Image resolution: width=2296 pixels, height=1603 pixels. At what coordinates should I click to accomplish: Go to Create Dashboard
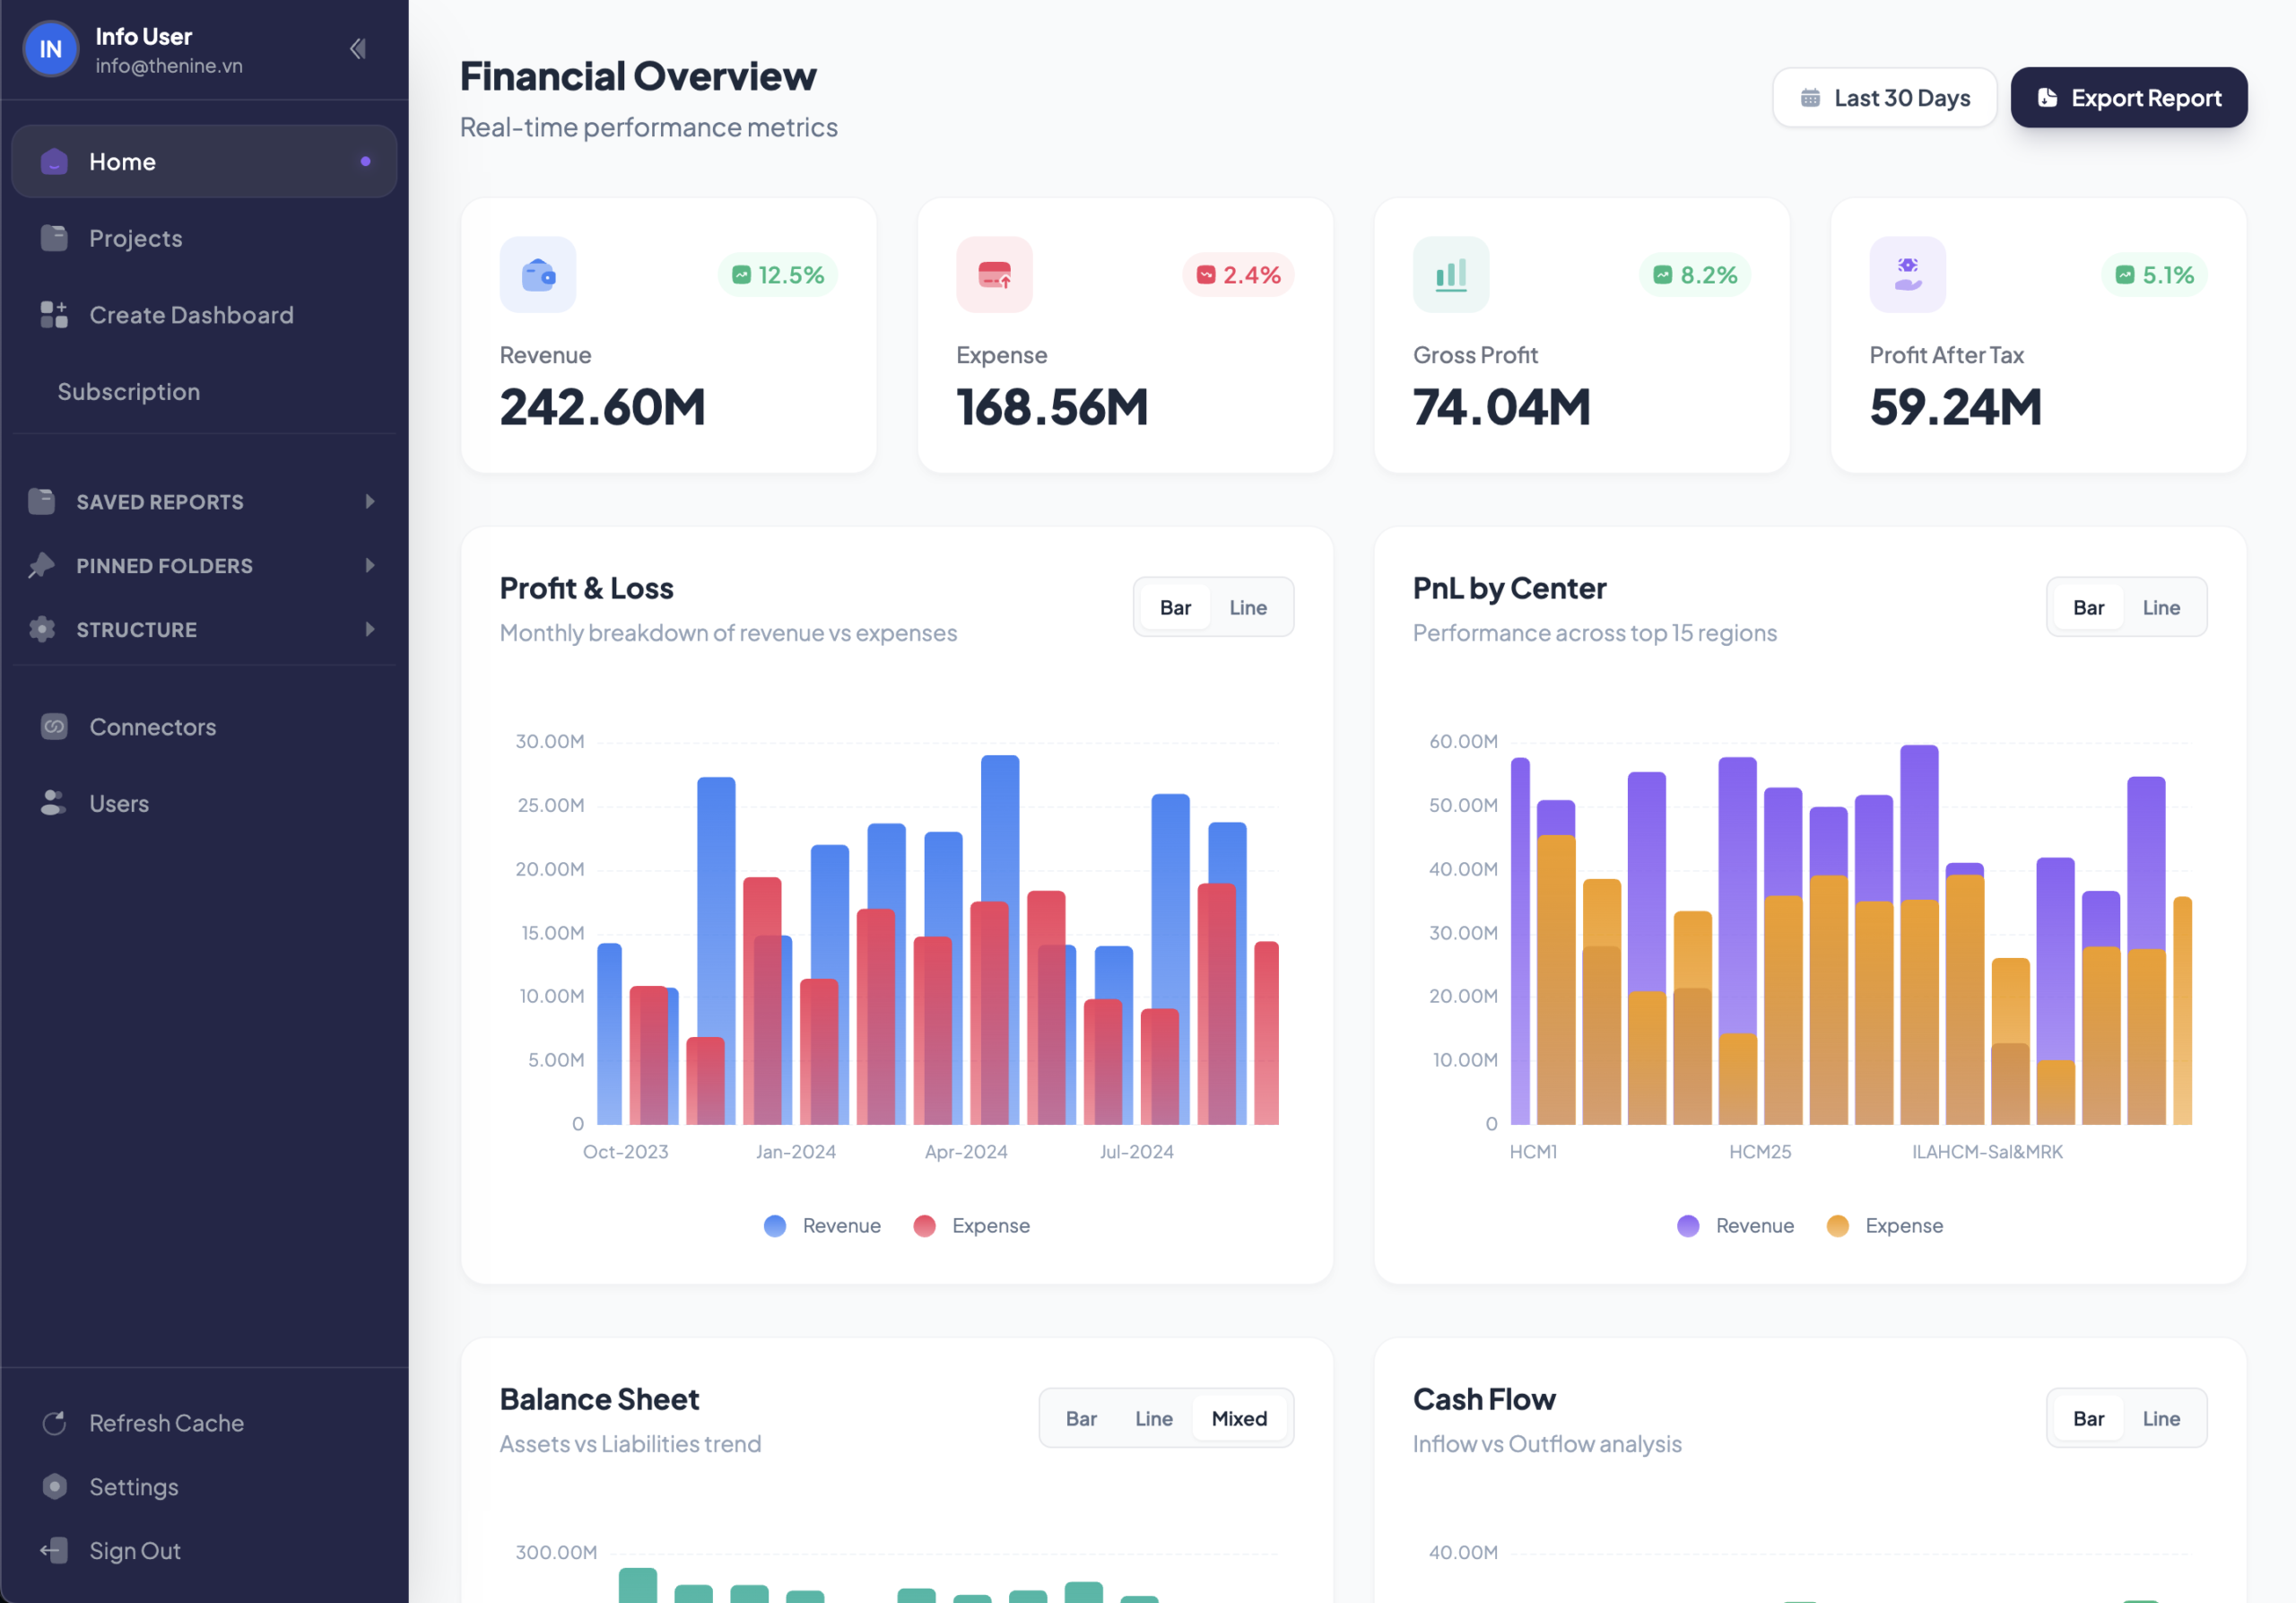coord(191,315)
